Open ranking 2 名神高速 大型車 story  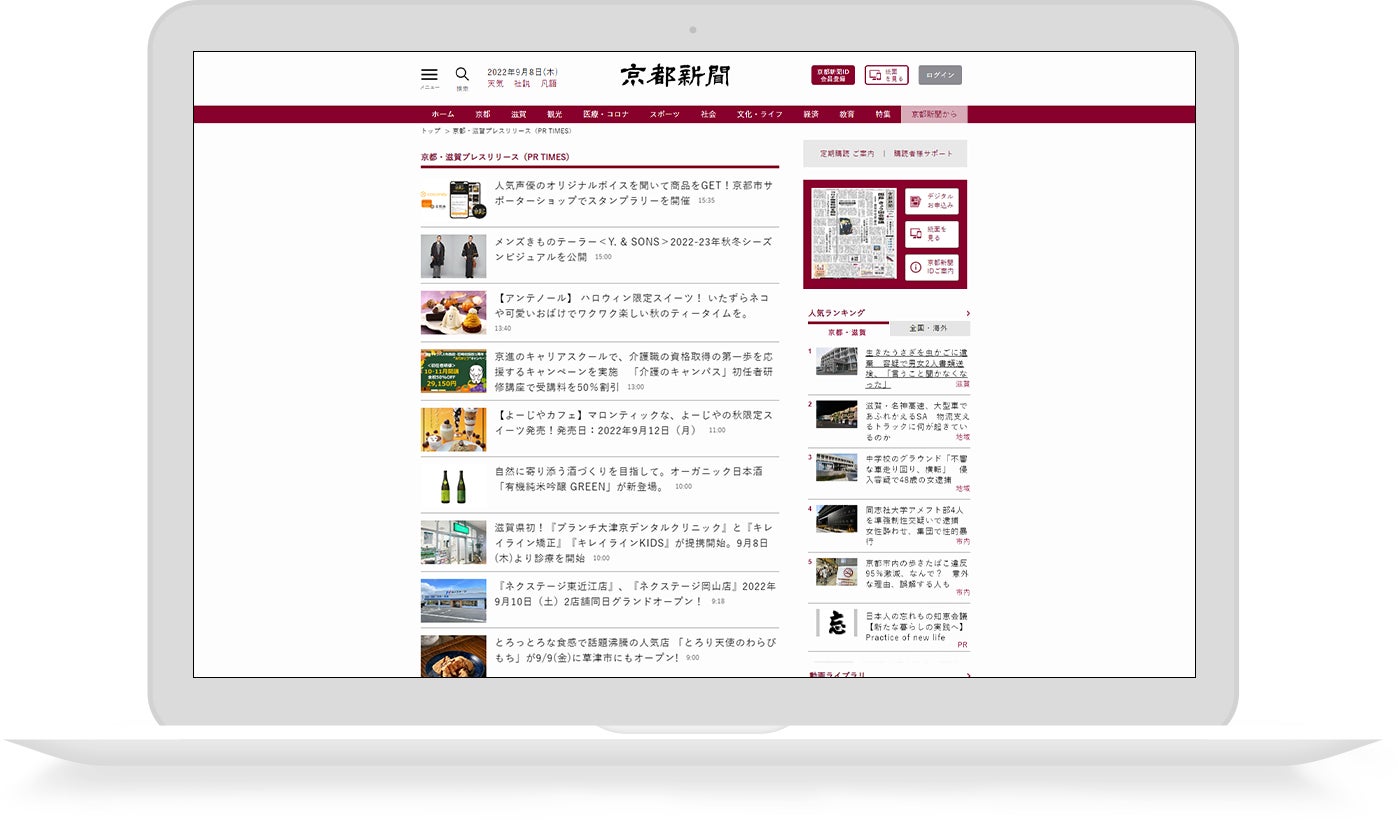[917, 420]
